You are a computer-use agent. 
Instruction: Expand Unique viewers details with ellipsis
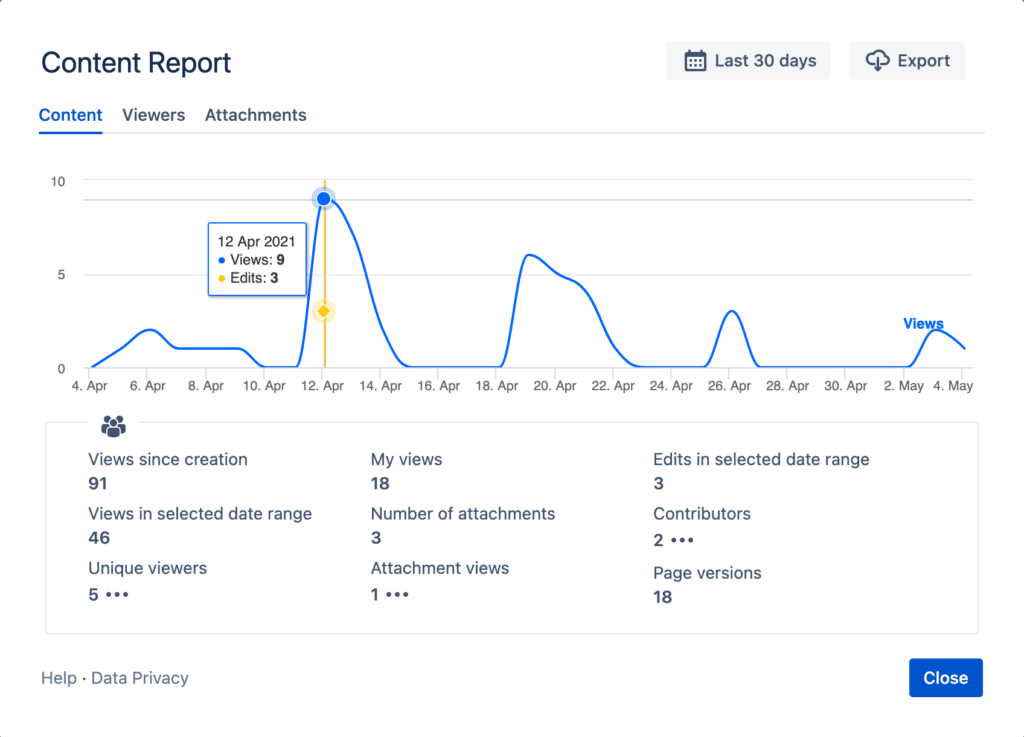(118, 595)
